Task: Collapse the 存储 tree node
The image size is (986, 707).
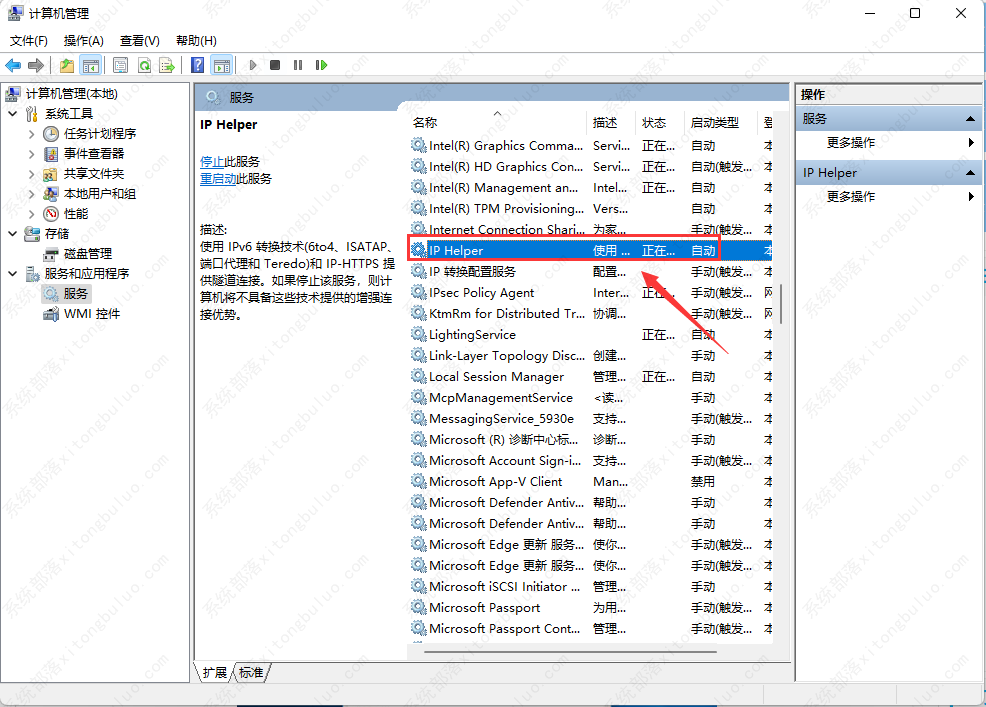Action: (x=13, y=233)
